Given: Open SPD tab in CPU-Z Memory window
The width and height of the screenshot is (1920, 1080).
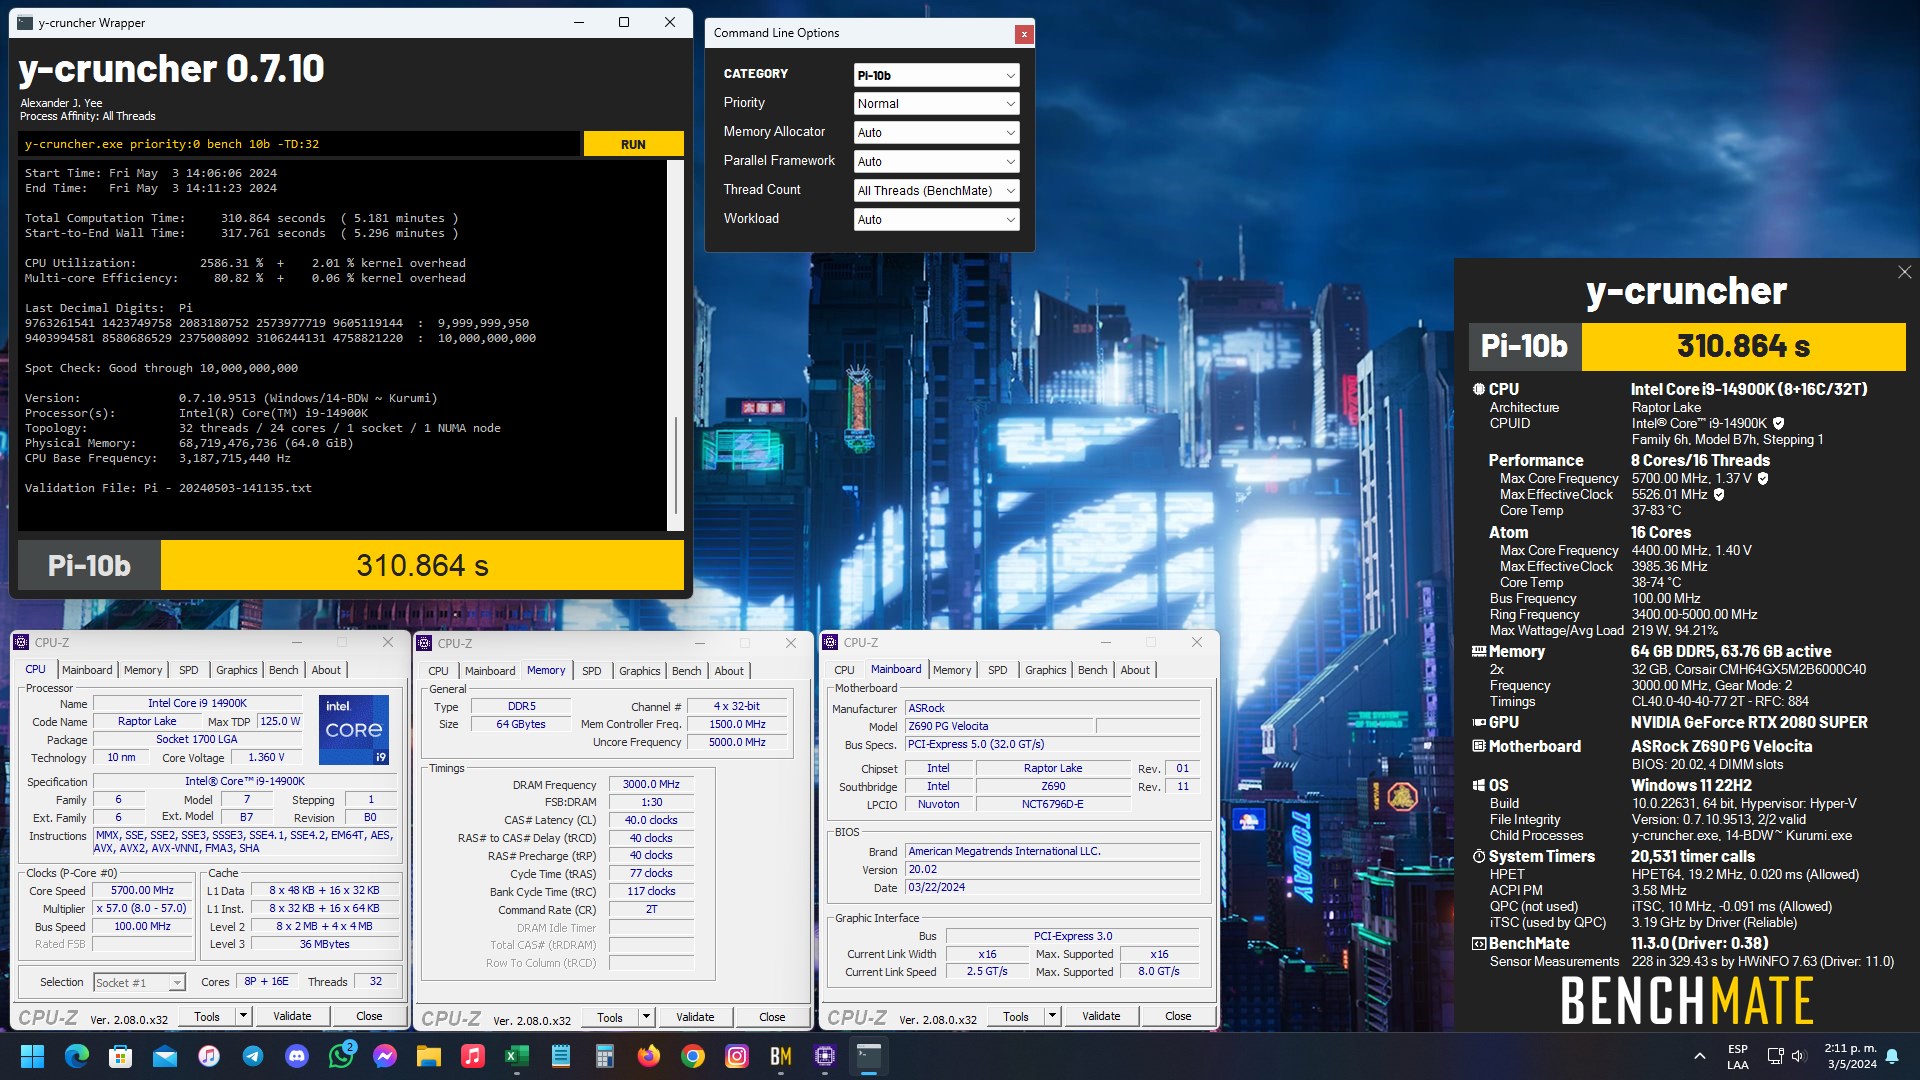Looking at the screenshot, I should point(592,671).
